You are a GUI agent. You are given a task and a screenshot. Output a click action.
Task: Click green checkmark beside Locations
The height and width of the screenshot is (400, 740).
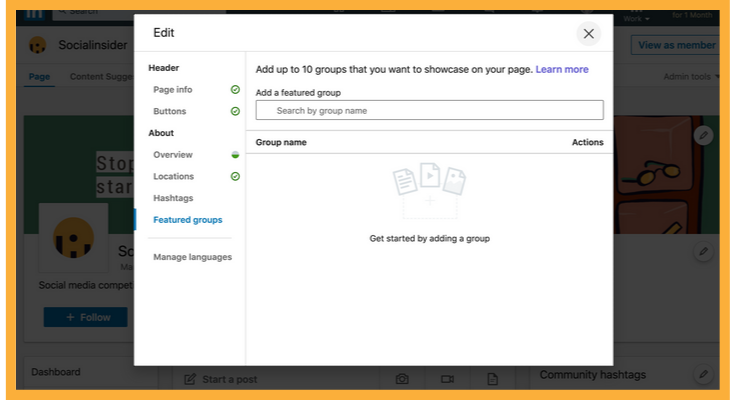[x=235, y=176]
